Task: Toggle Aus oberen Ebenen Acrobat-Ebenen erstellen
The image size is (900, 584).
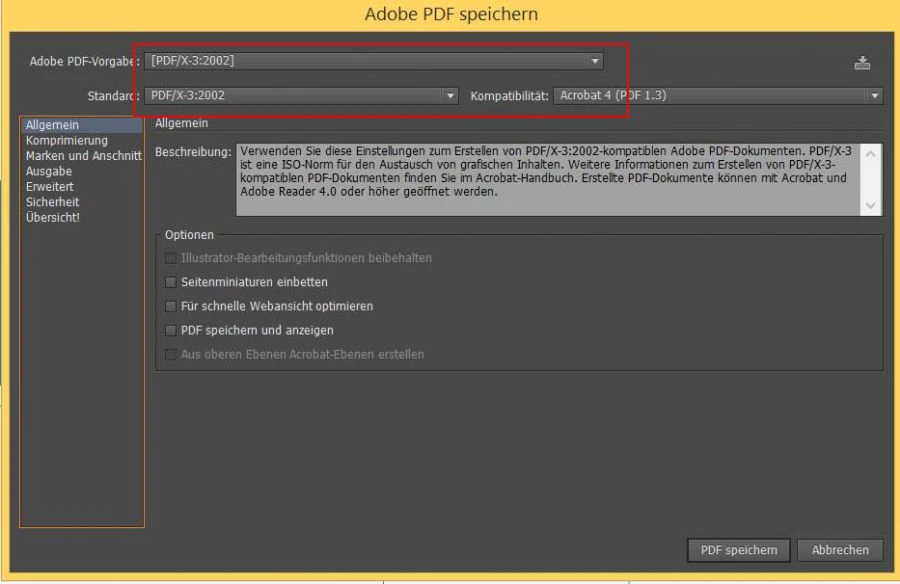Action: [x=170, y=354]
